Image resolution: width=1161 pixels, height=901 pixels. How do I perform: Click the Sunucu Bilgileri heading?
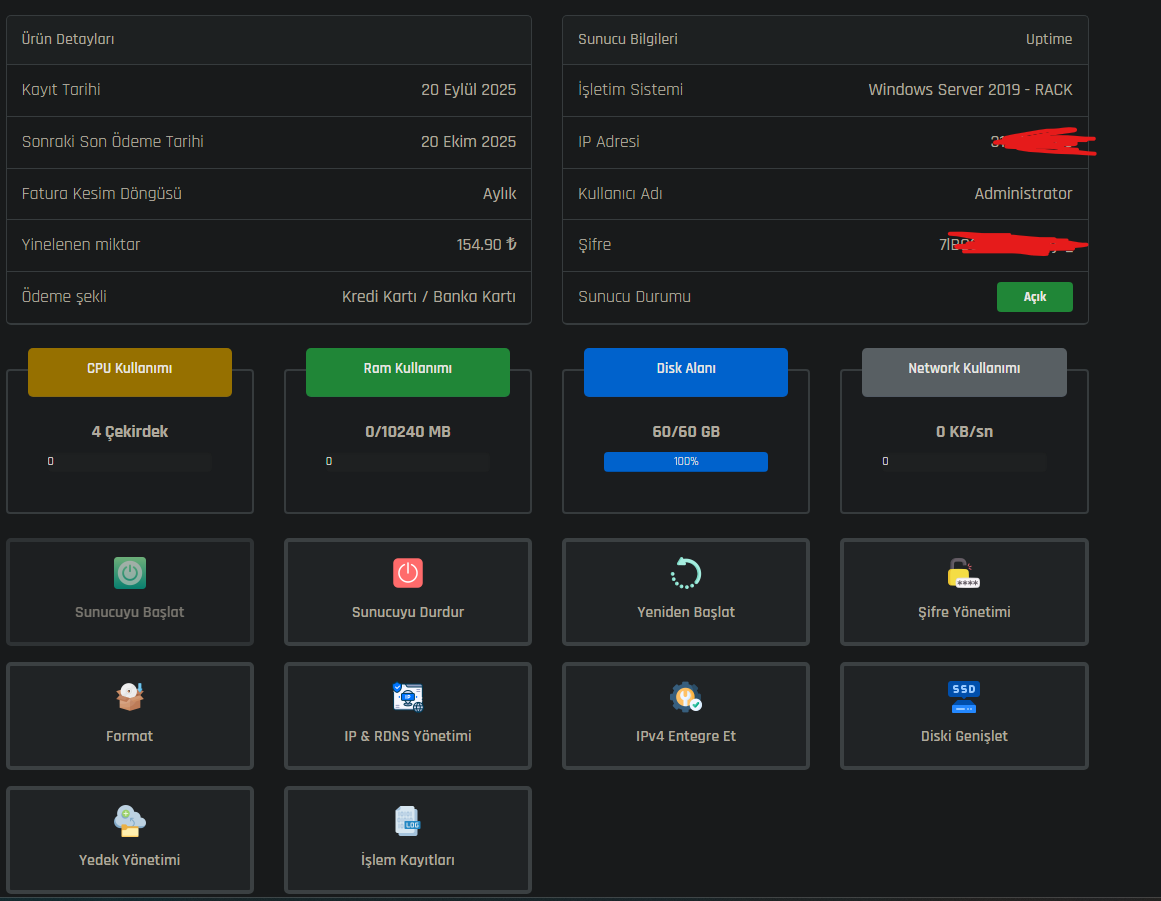[628, 39]
